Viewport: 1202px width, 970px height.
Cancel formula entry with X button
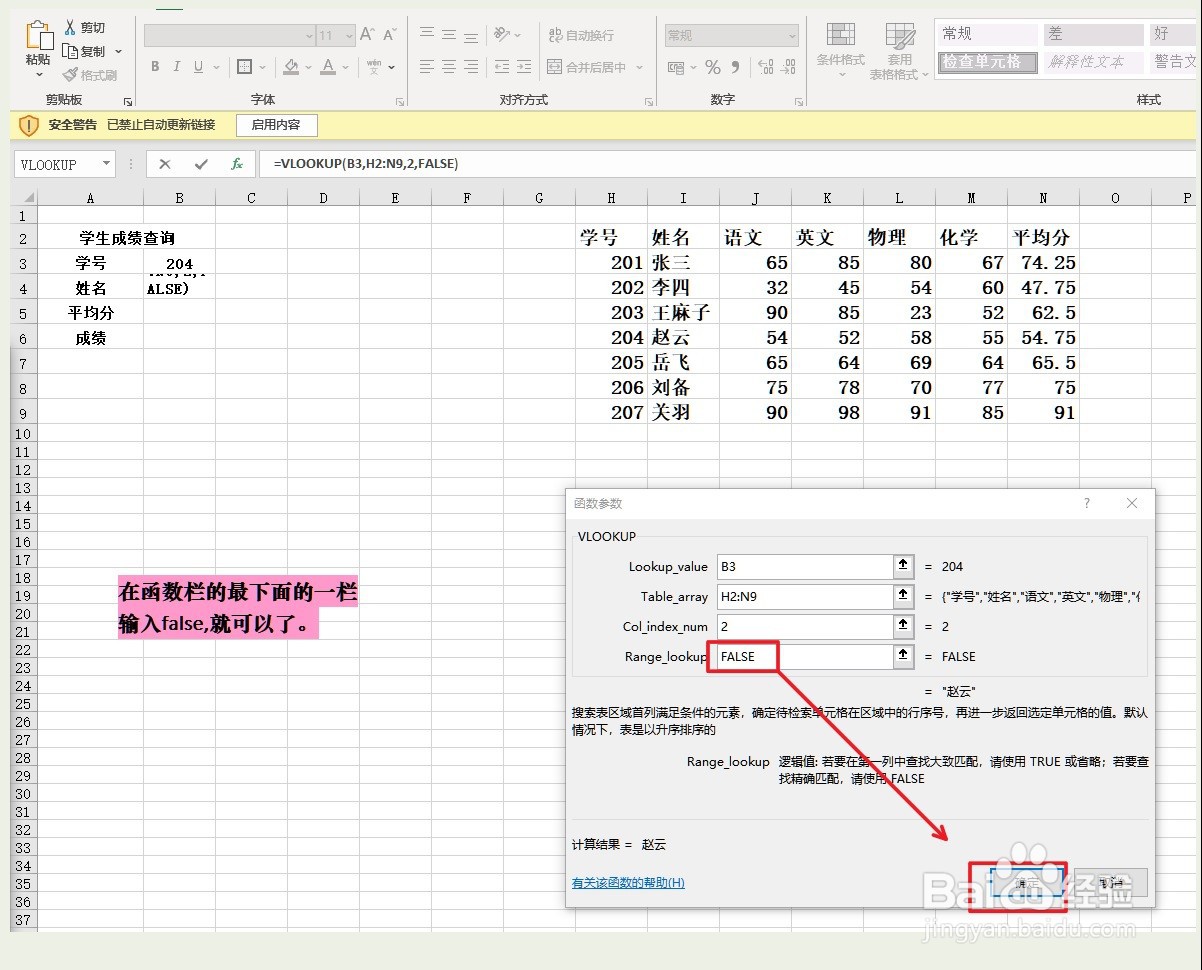165,164
